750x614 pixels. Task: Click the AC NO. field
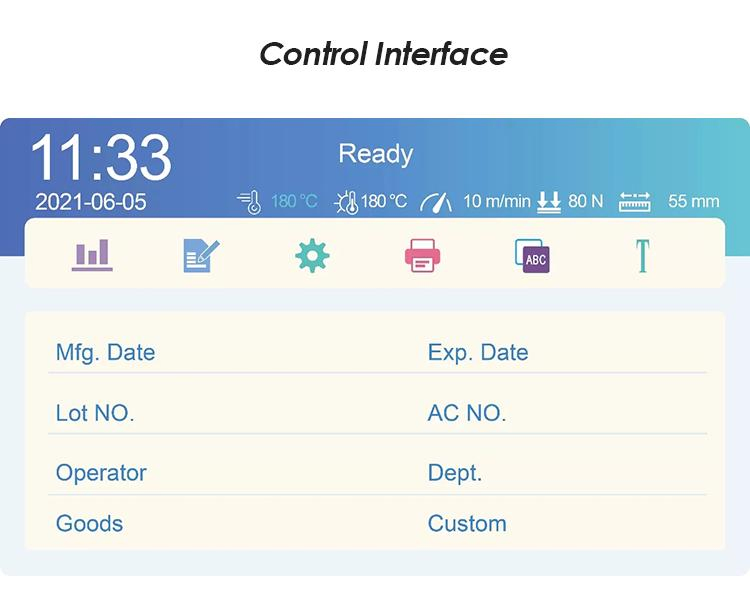(x=467, y=413)
